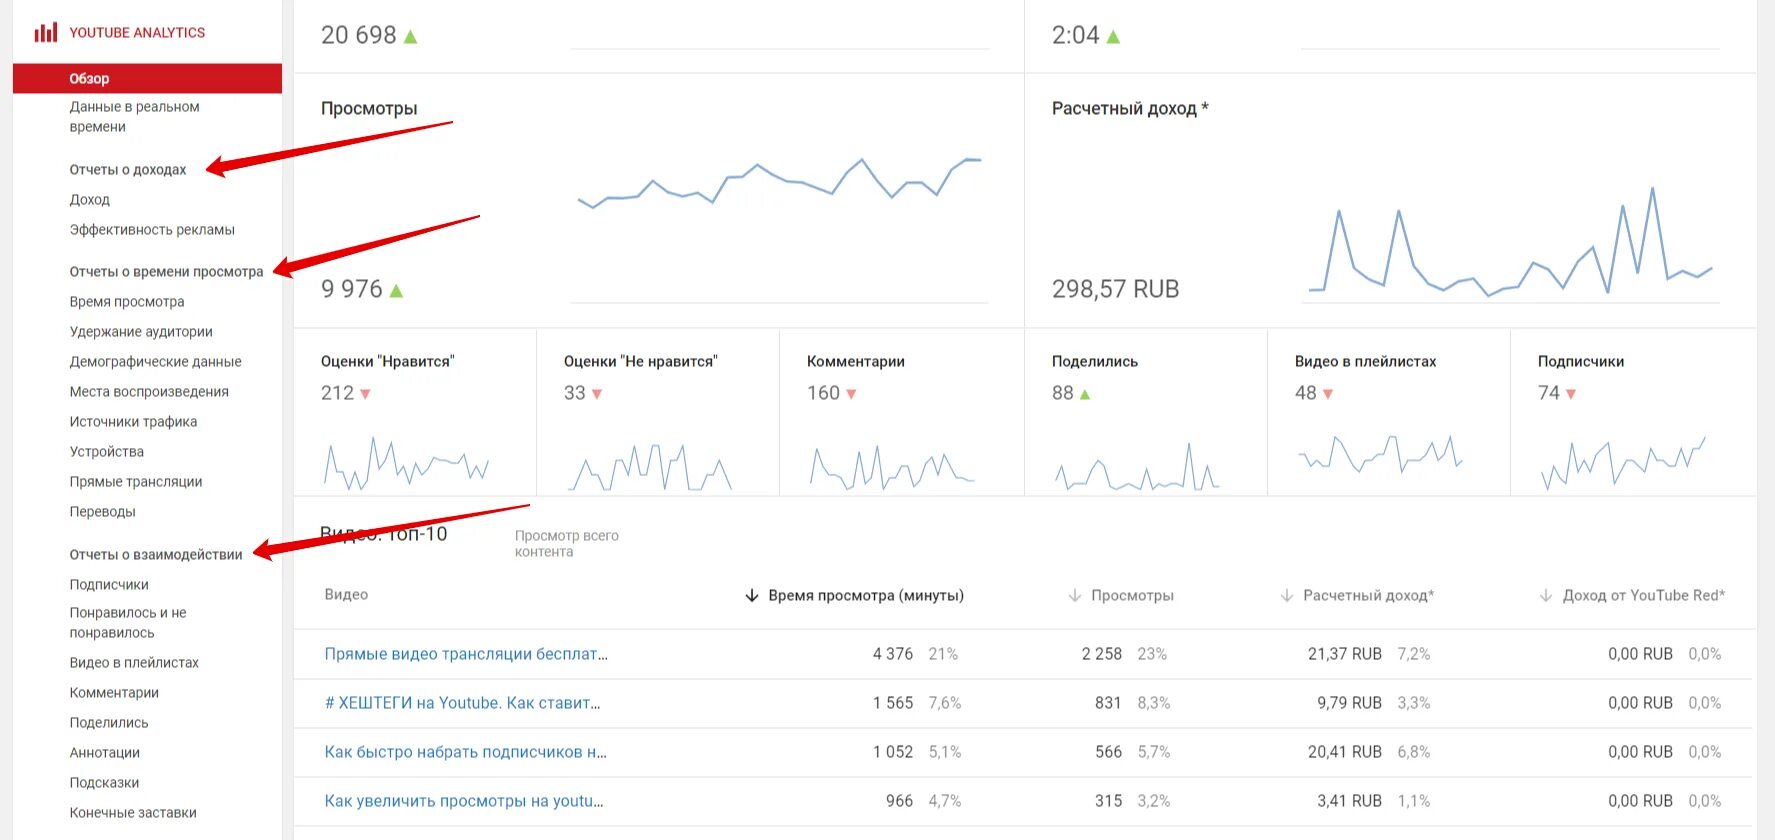
Task: Open Данные в реальном времени report
Action: click(134, 117)
